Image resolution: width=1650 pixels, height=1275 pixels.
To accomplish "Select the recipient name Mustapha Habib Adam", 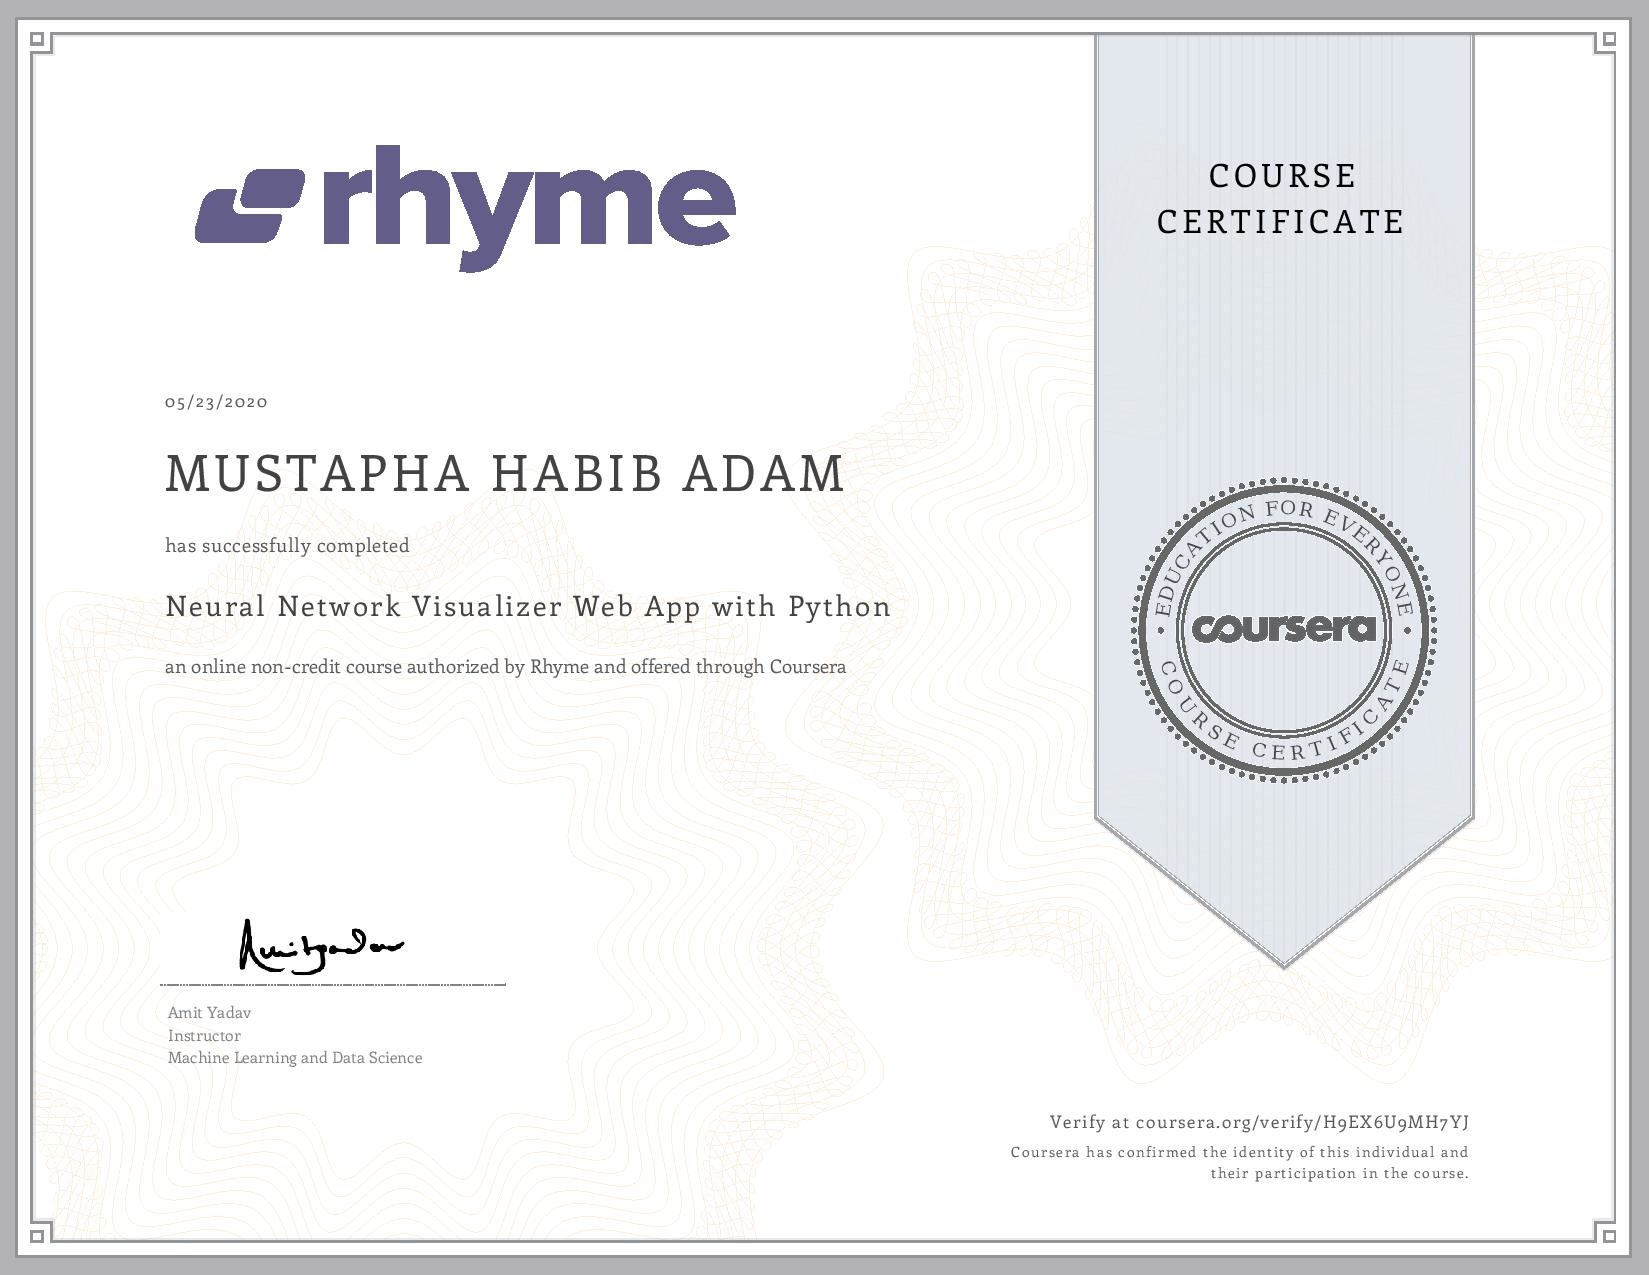I will tap(505, 474).
